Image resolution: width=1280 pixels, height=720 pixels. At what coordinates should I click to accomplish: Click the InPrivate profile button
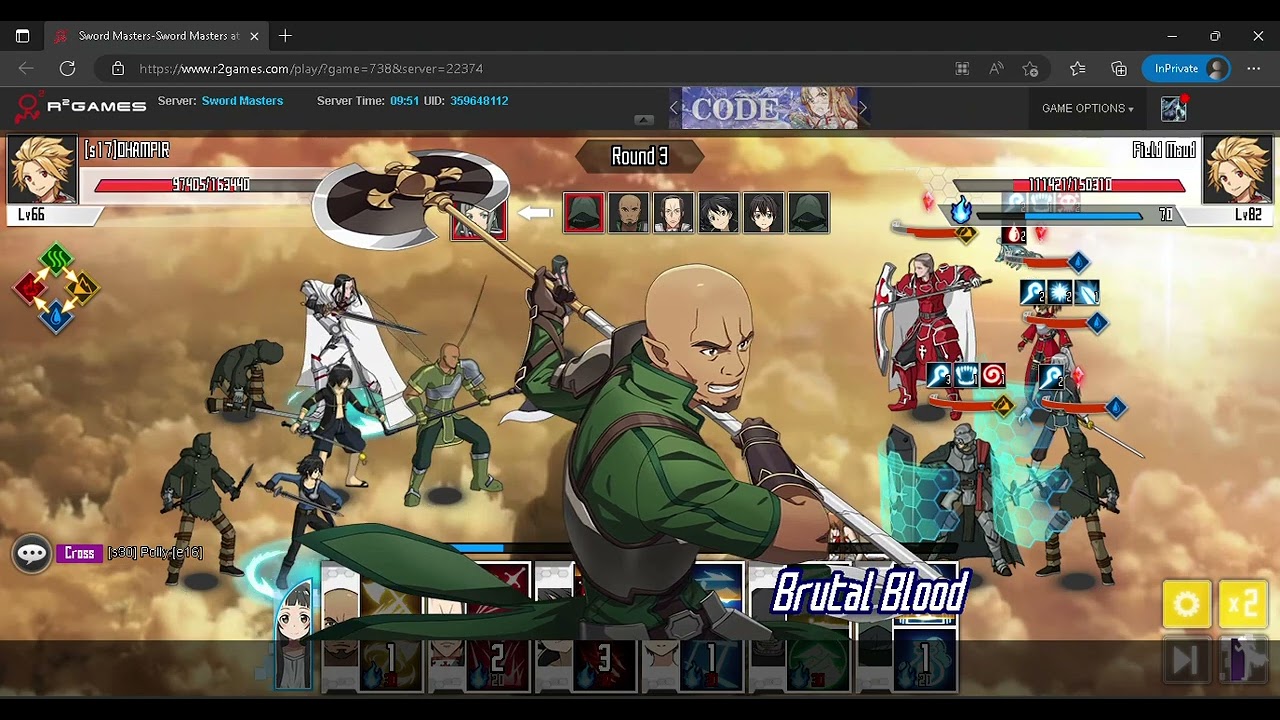[x=1186, y=69]
